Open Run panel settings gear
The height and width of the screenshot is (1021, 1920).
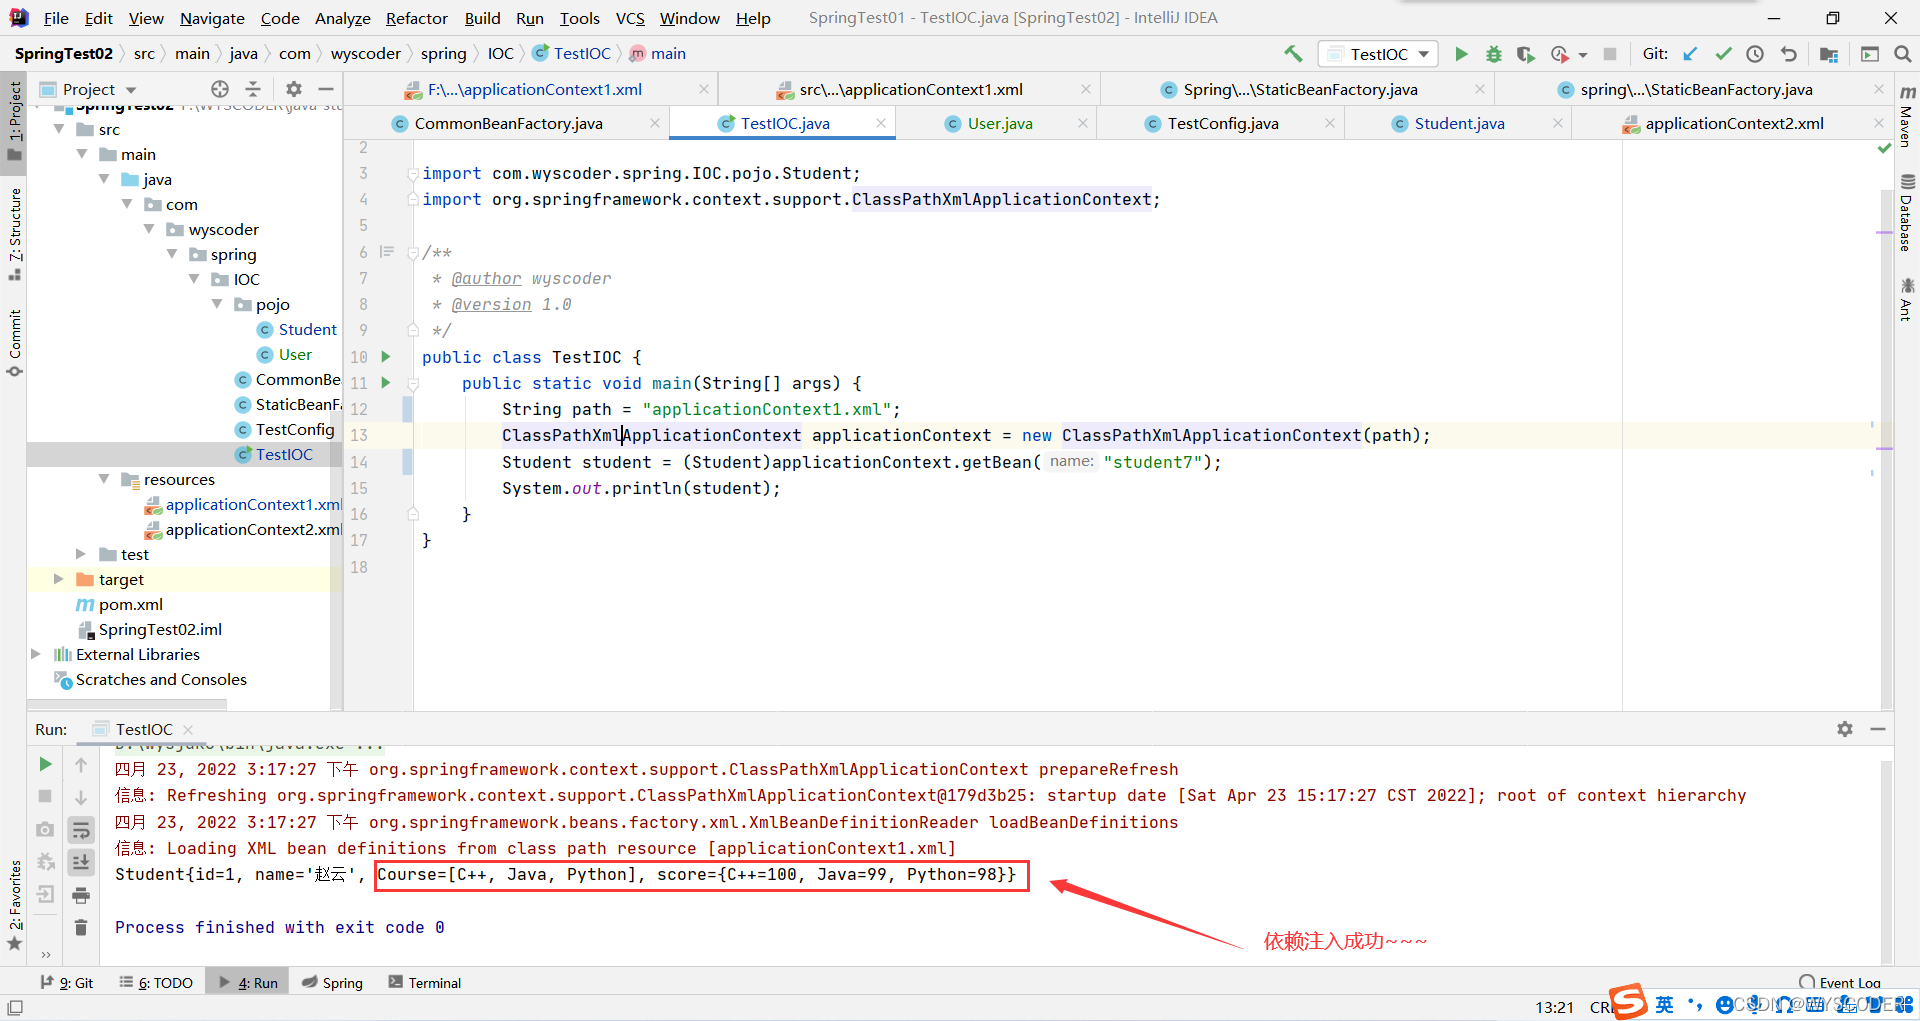(x=1845, y=729)
